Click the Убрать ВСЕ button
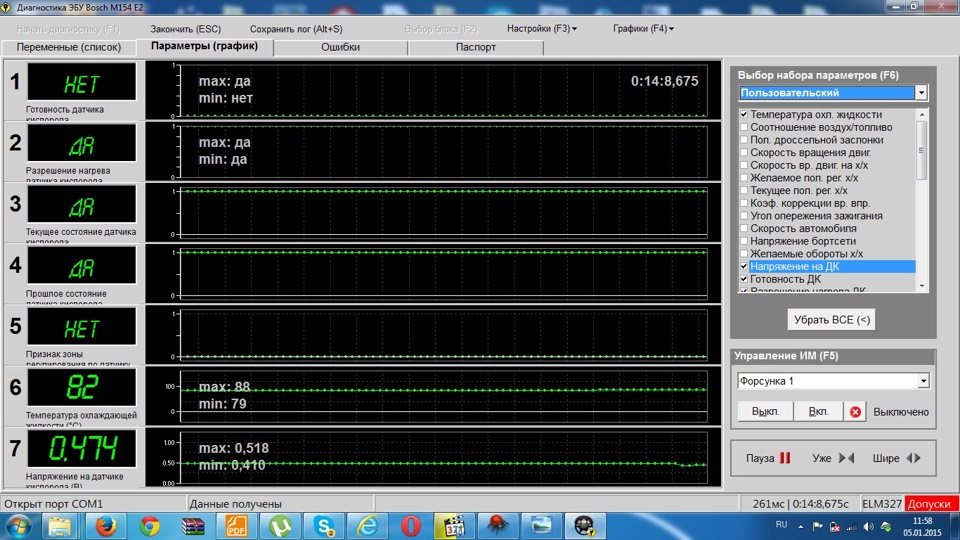Viewport: 960px width, 540px height. [x=831, y=320]
